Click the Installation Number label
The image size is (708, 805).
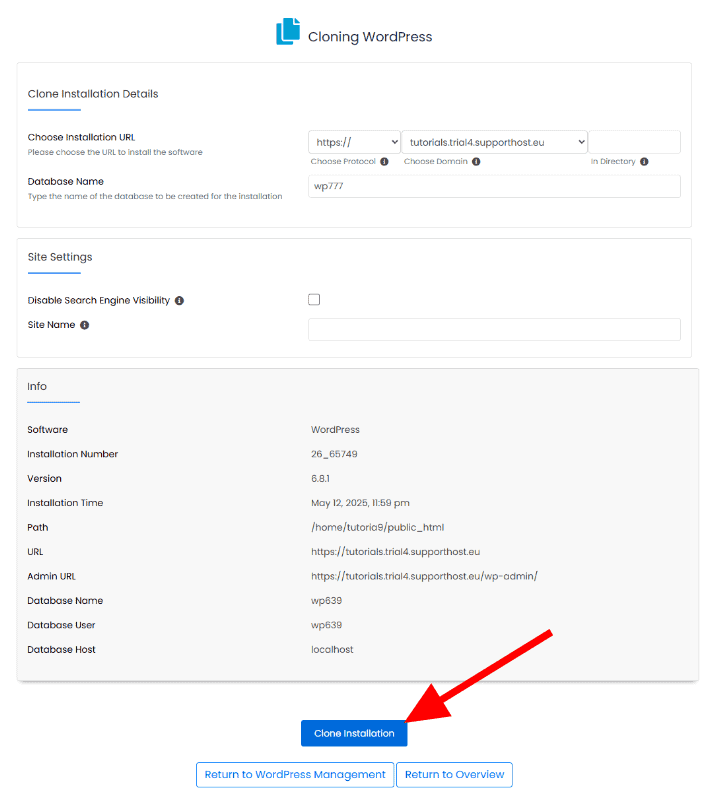(x=72, y=454)
